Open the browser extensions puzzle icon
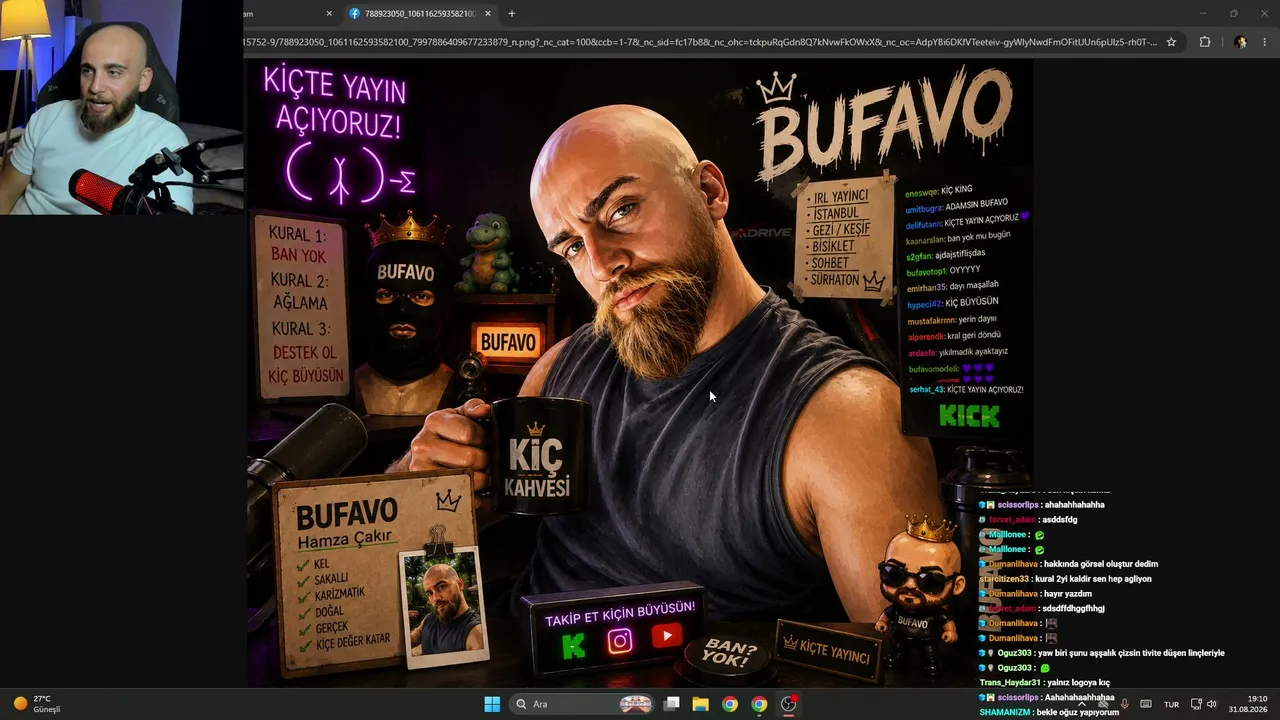 (x=1204, y=42)
